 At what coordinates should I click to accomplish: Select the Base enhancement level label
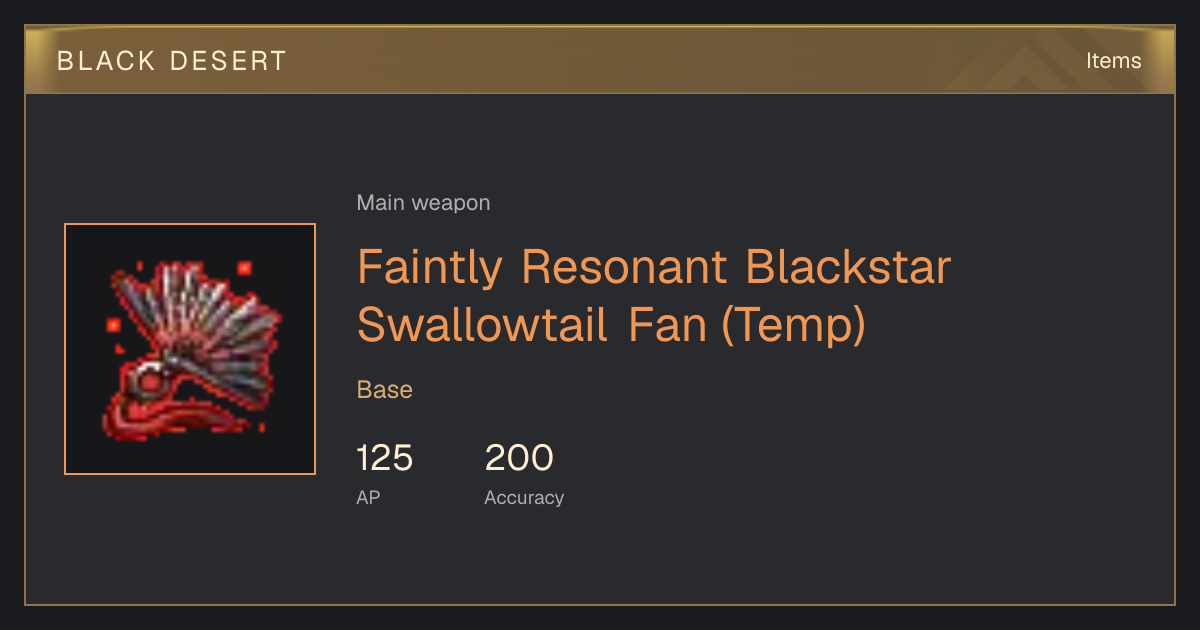pyautogui.click(x=385, y=390)
